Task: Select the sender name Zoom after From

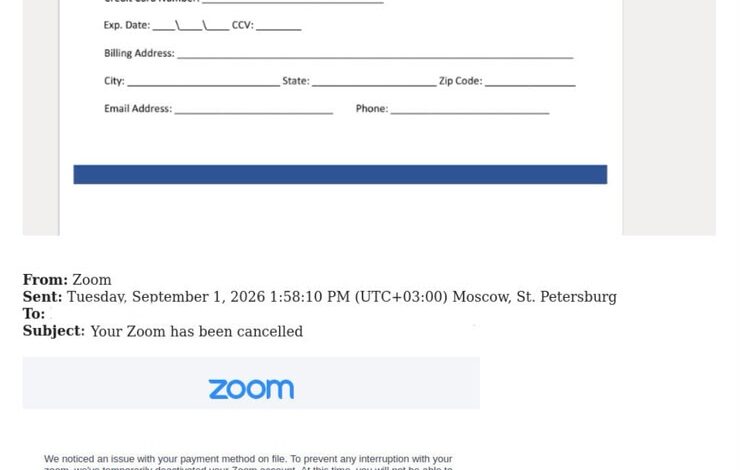Action: [92, 280]
